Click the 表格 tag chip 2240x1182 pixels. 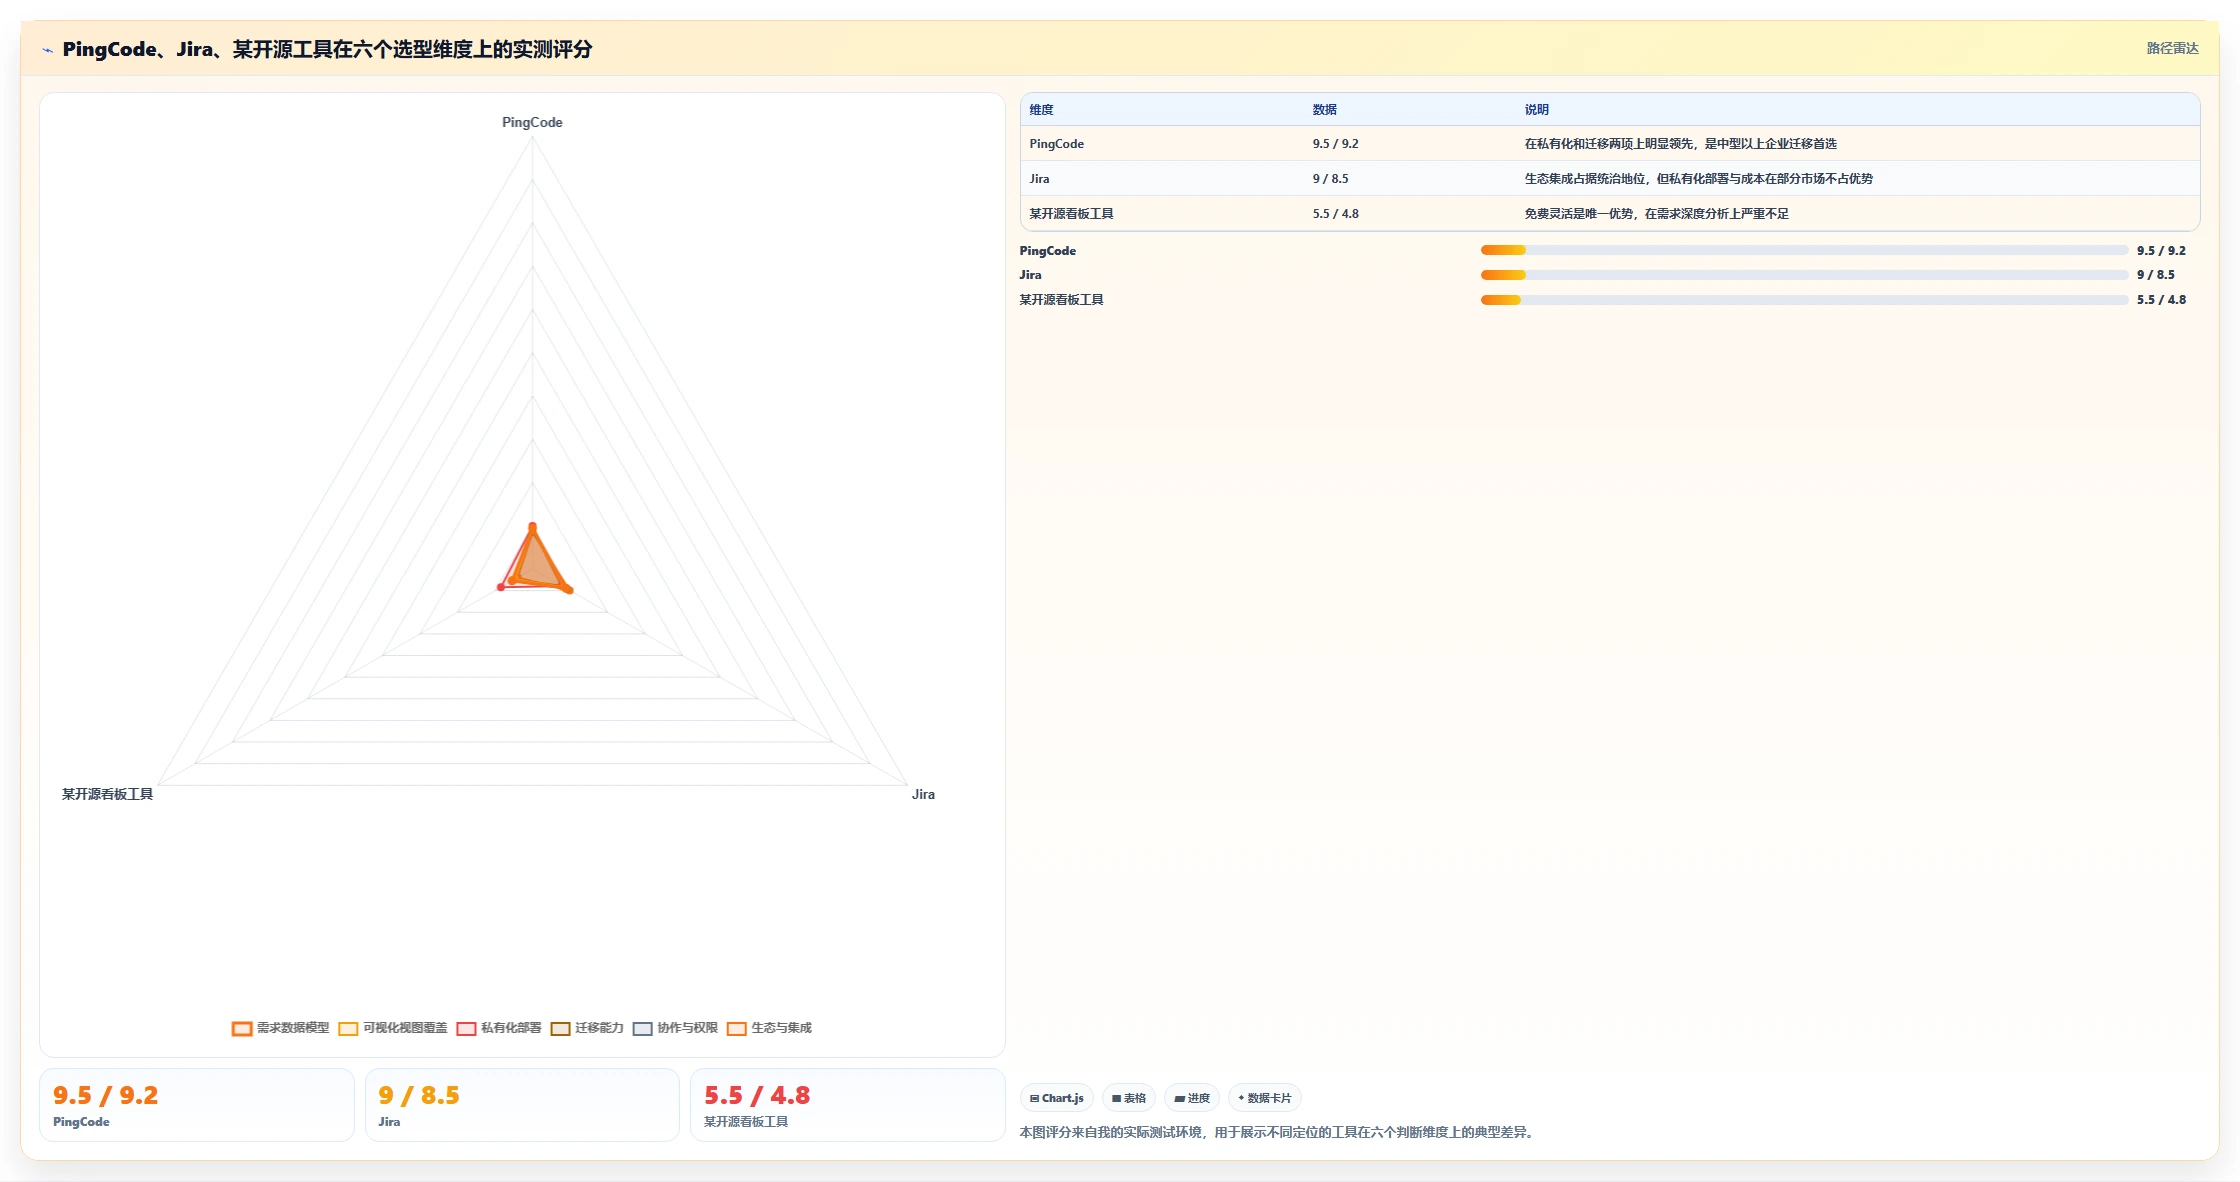(1129, 1098)
